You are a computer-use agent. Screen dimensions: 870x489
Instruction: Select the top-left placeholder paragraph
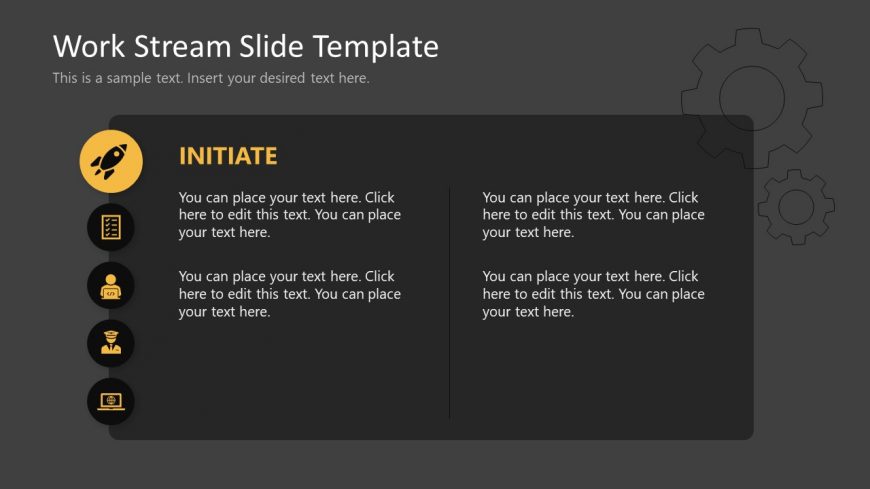pyautogui.click(x=290, y=215)
